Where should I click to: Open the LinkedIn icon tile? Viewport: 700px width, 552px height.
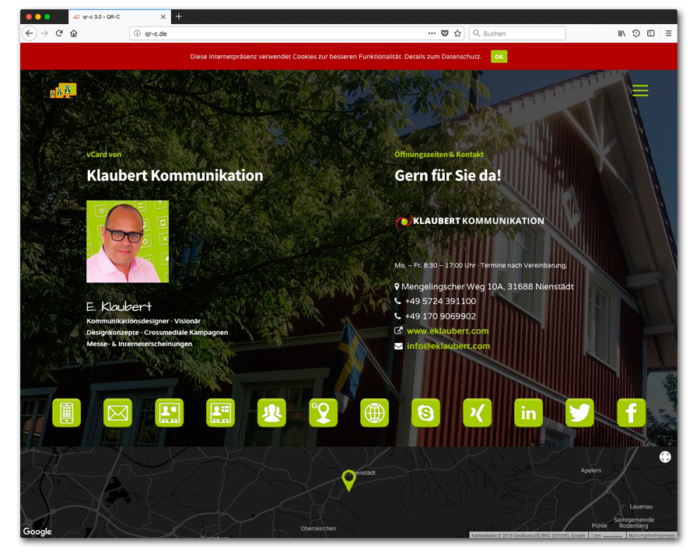pos(529,413)
